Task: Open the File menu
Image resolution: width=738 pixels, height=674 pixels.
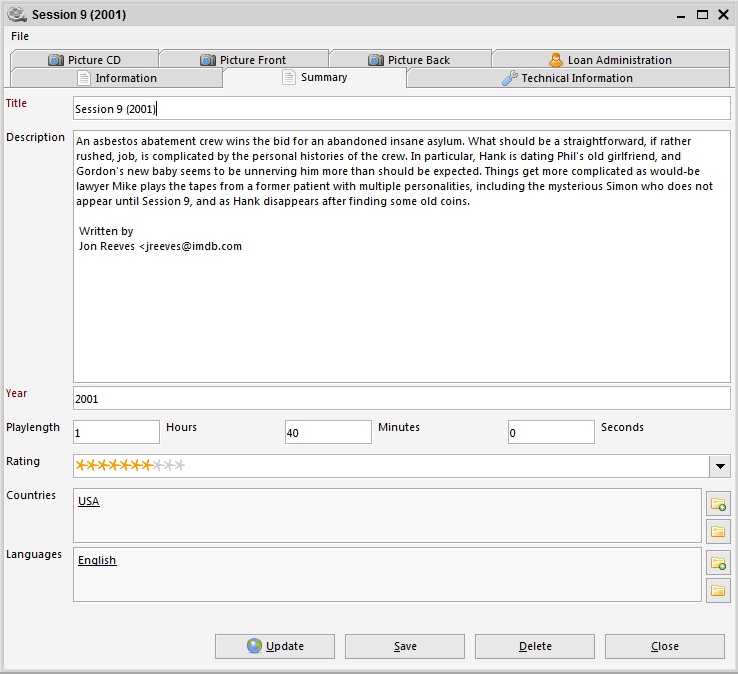Action: click(20, 36)
